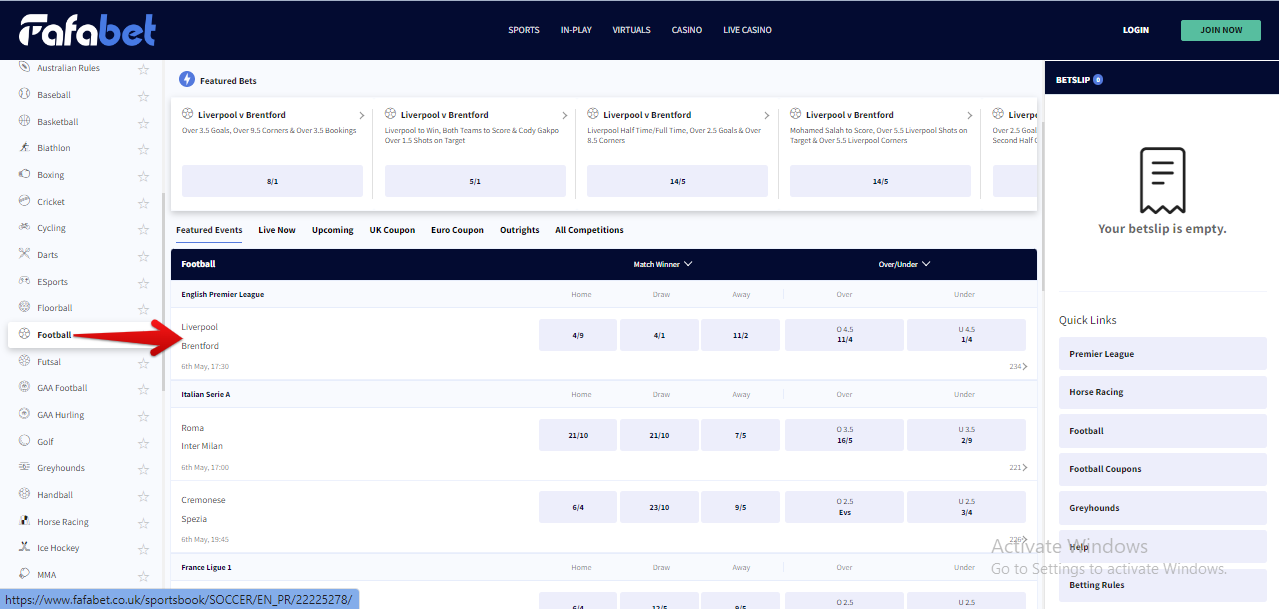Viewport: 1279px width, 609px height.
Task: Expand the Over 3.5 Goals featured bet chevron
Action: [x=362, y=116]
